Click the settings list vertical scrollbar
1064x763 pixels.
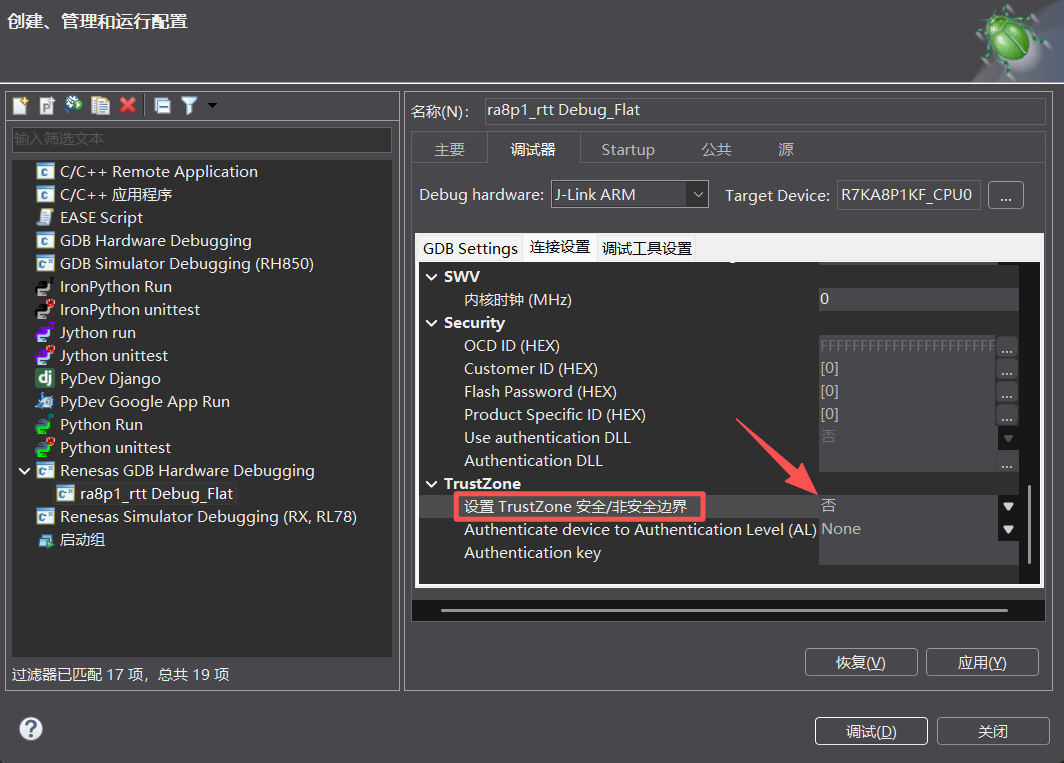coord(1029,523)
